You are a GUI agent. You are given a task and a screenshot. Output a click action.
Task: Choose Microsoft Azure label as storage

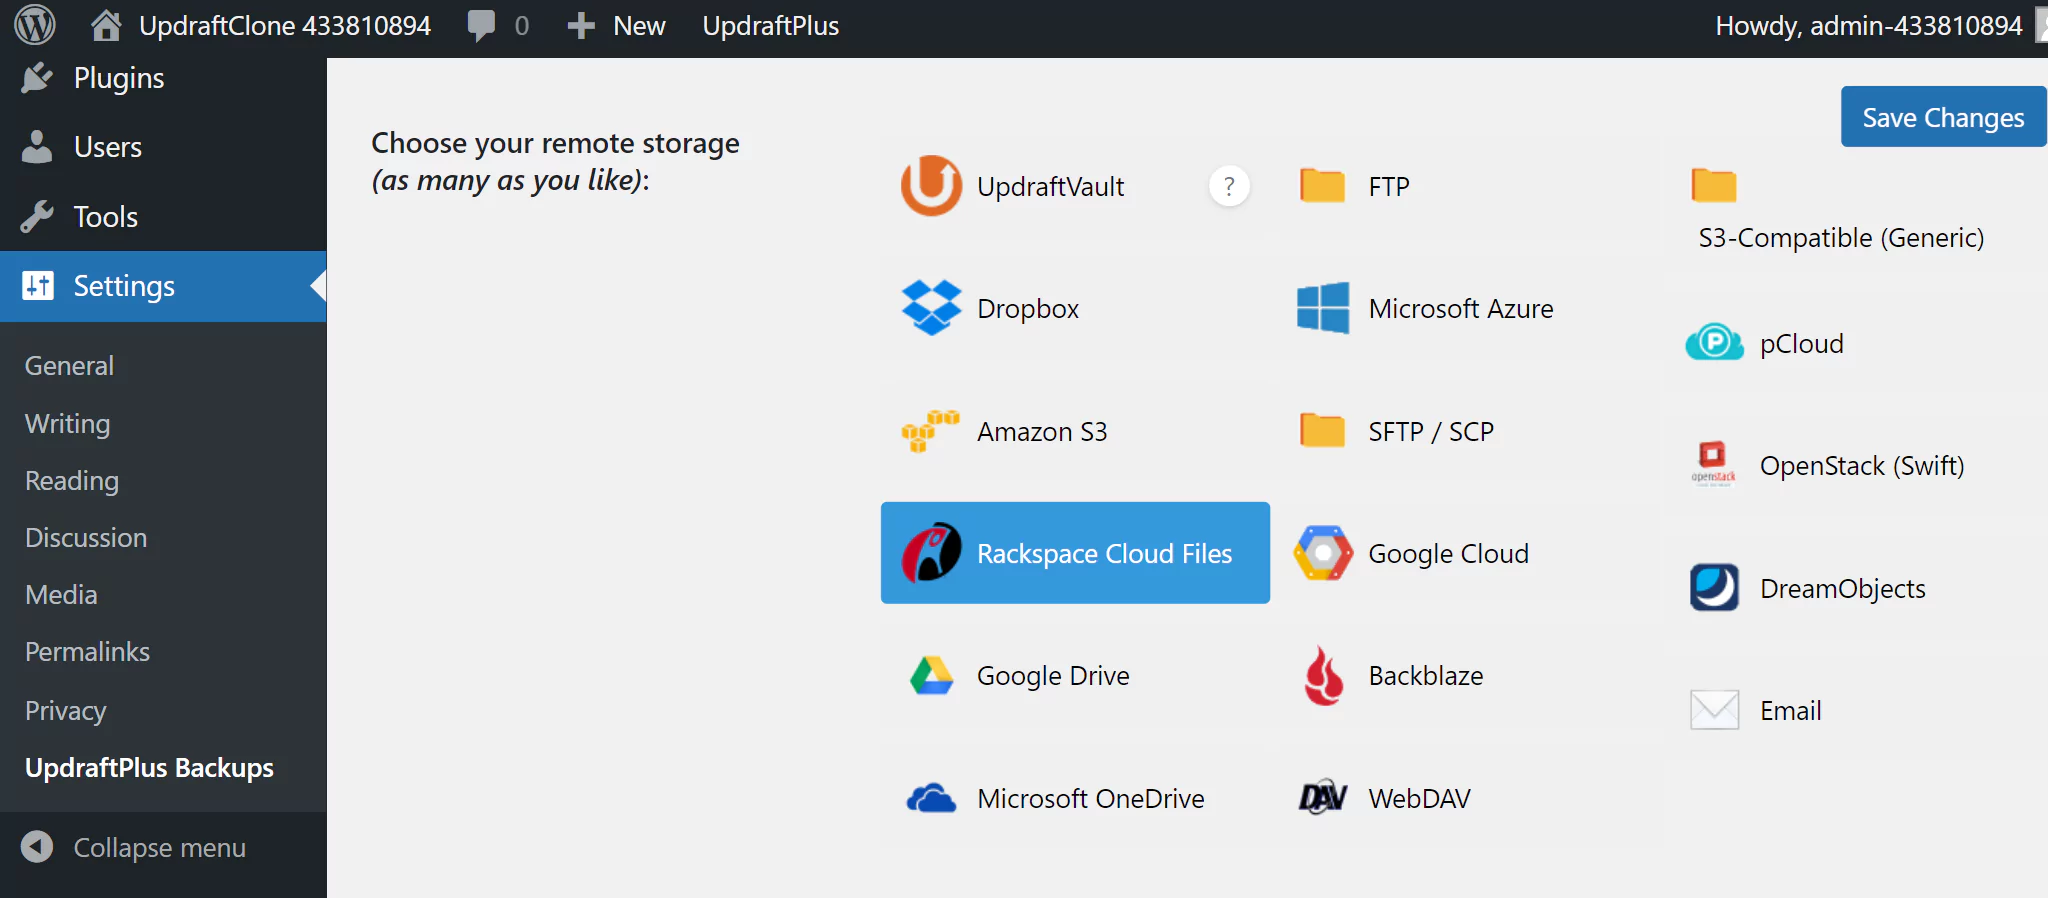point(1461,309)
